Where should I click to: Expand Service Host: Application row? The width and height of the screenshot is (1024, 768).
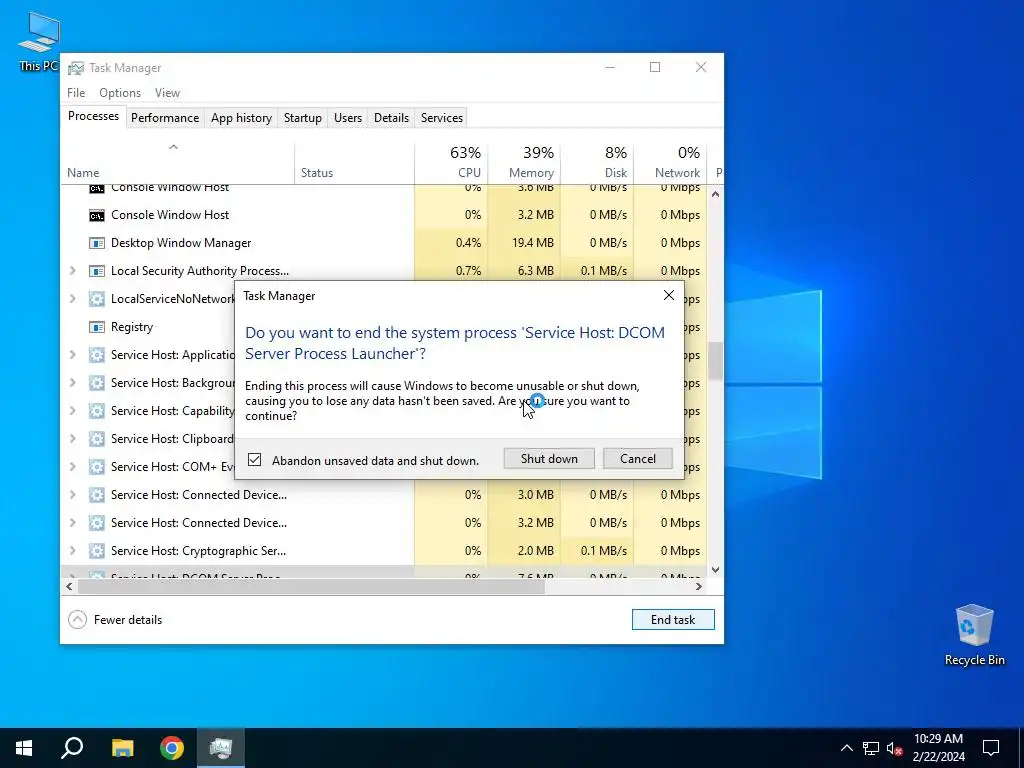click(x=72, y=355)
